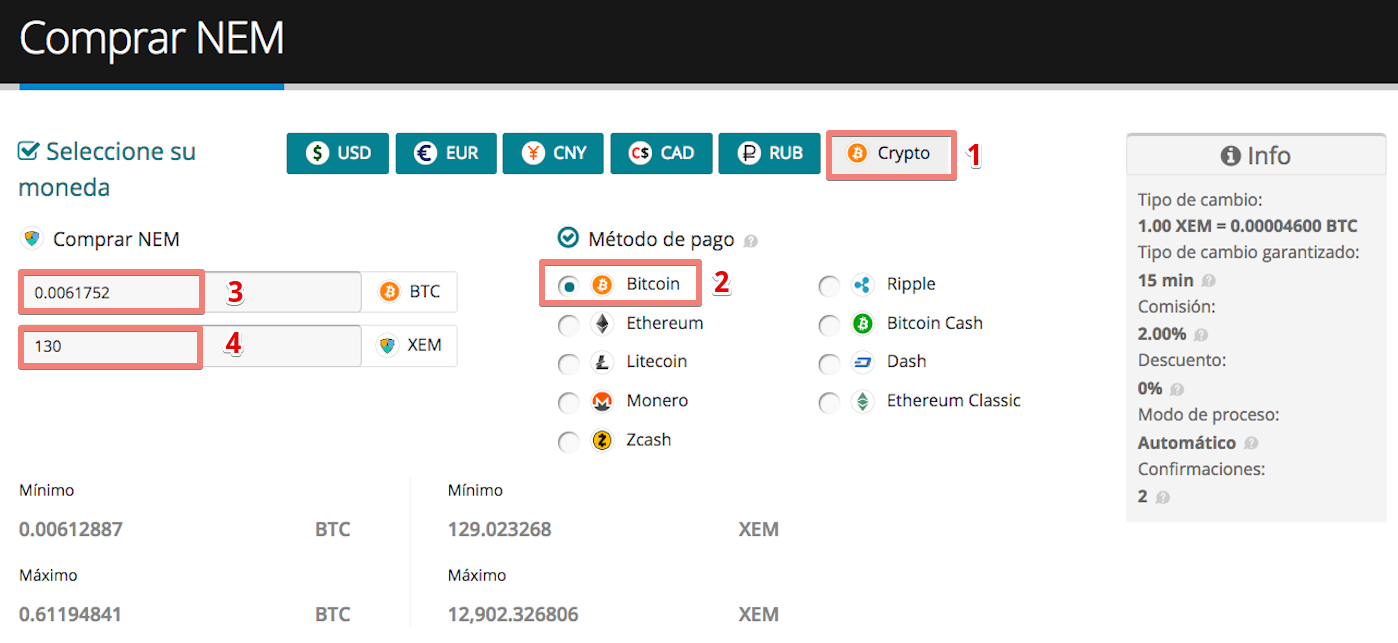
Task: Click the maximum value 12,902.326806 XEM
Action: tap(513, 614)
